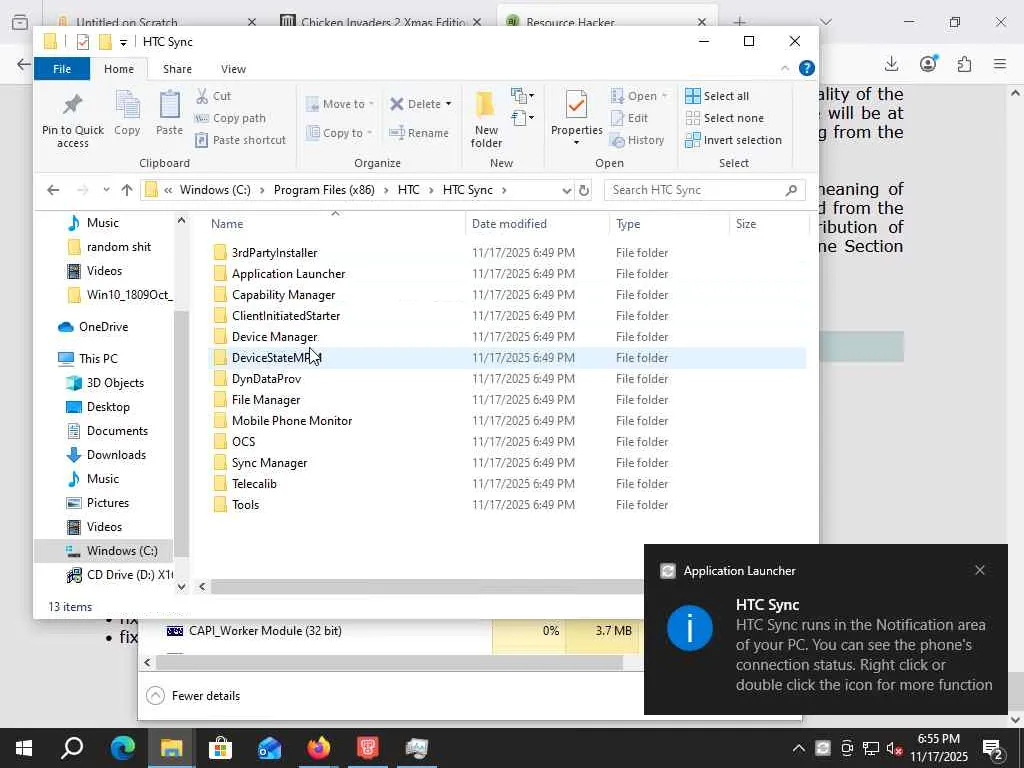Click Select all
Screen dimensions: 1024x768
[717, 96]
